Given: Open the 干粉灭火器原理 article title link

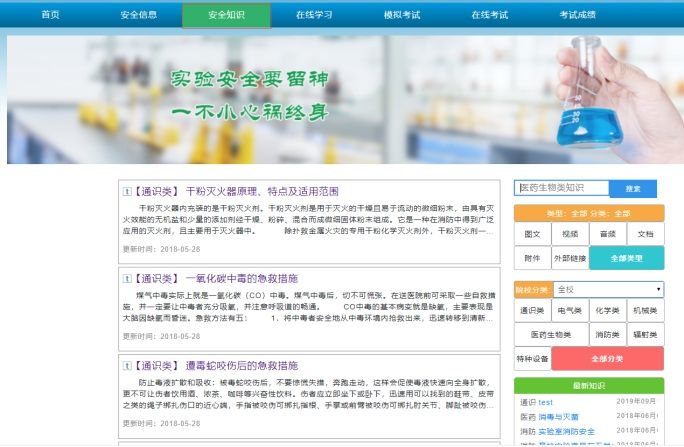Looking at the screenshot, I should coord(262,191).
